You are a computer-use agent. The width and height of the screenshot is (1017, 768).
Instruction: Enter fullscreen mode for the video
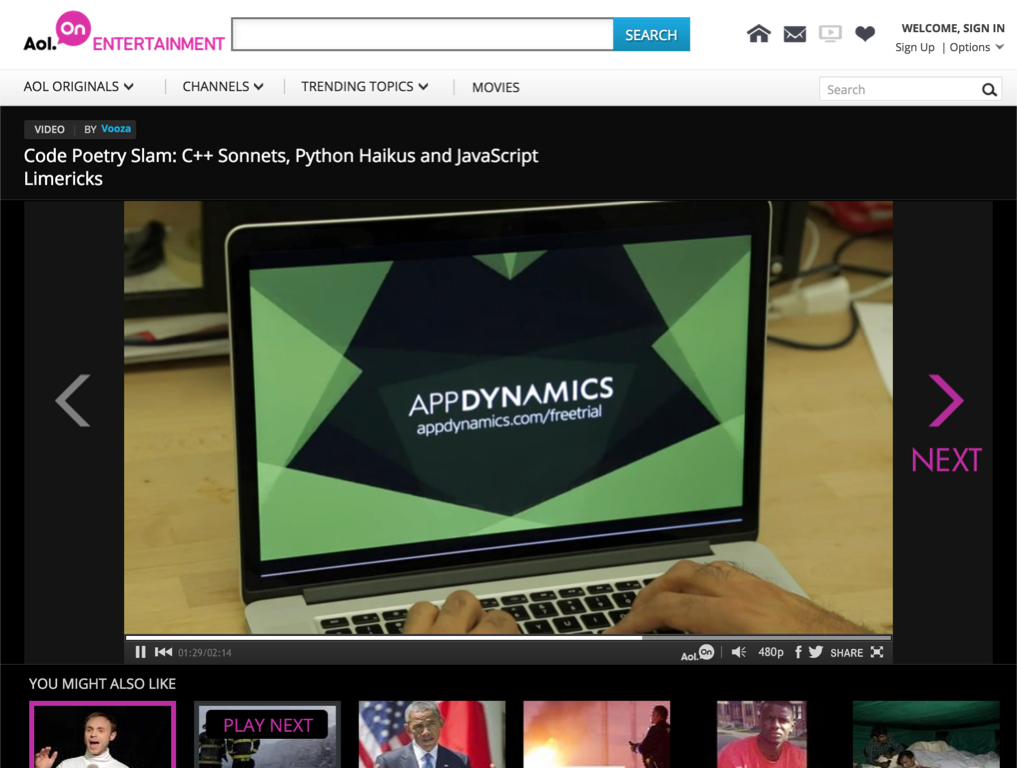coord(877,652)
